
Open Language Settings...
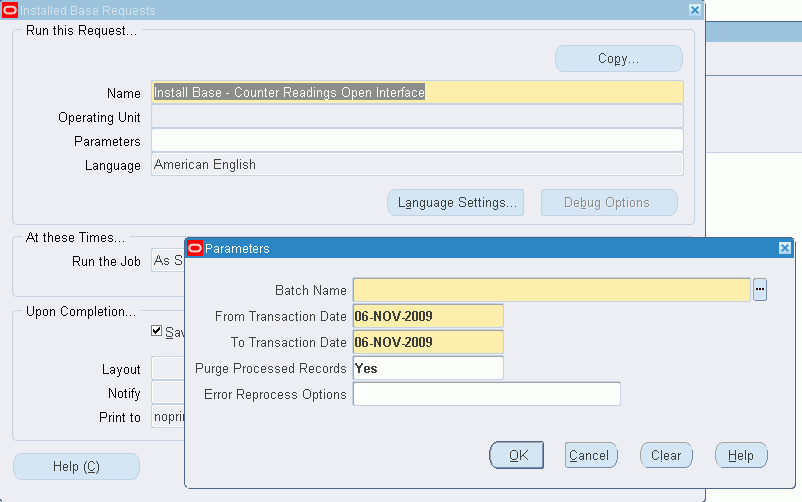coord(456,203)
